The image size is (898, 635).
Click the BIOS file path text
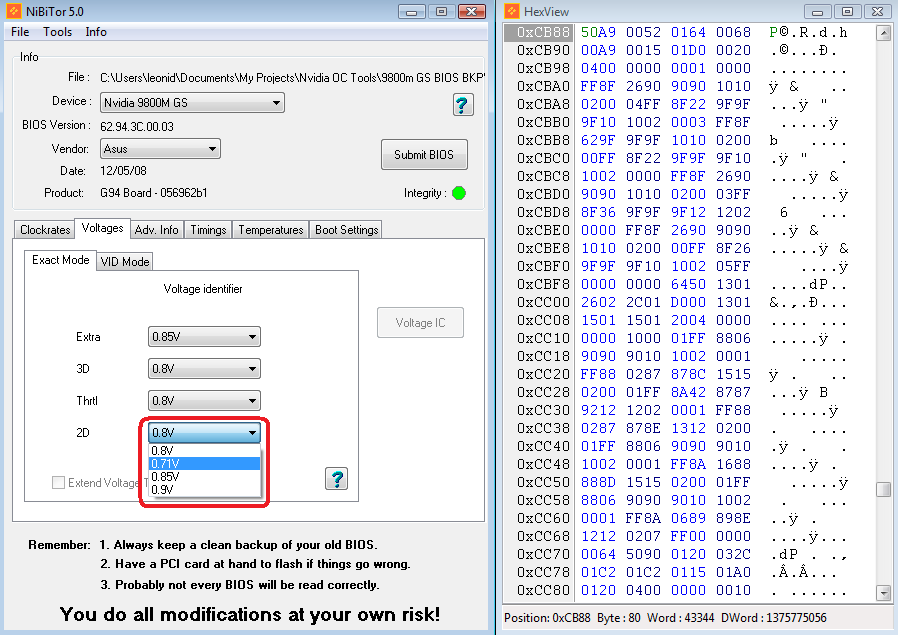(292, 78)
